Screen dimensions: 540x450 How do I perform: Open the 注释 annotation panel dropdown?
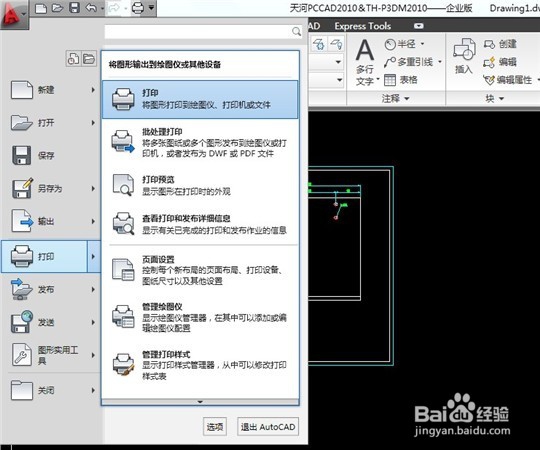pyautogui.click(x=395, y=98)
